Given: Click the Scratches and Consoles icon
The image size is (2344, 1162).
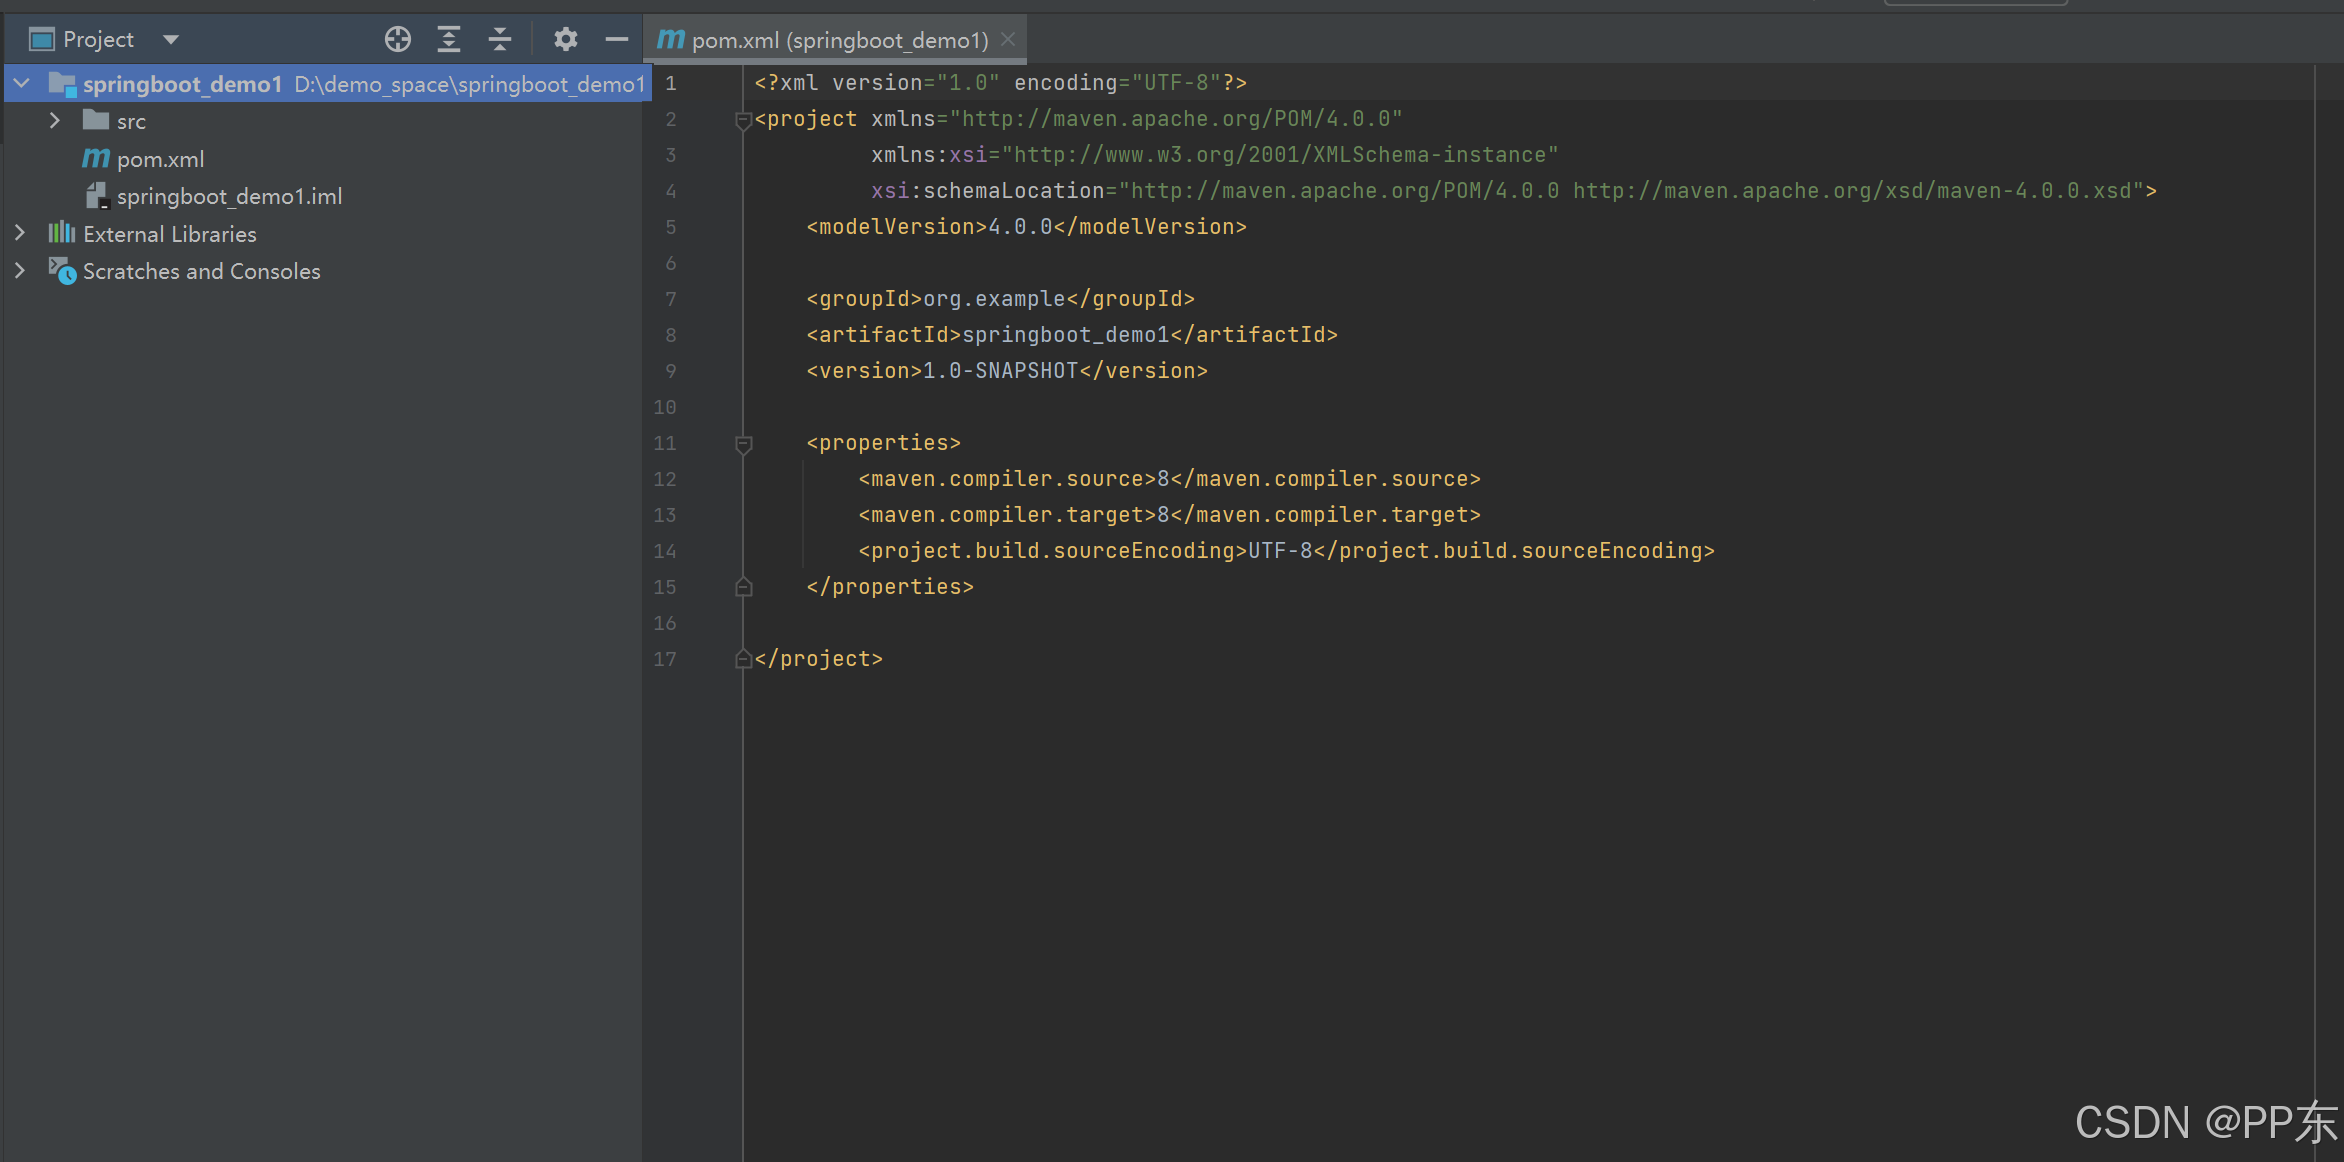Looking at the screenshot, I should (62, 271).
